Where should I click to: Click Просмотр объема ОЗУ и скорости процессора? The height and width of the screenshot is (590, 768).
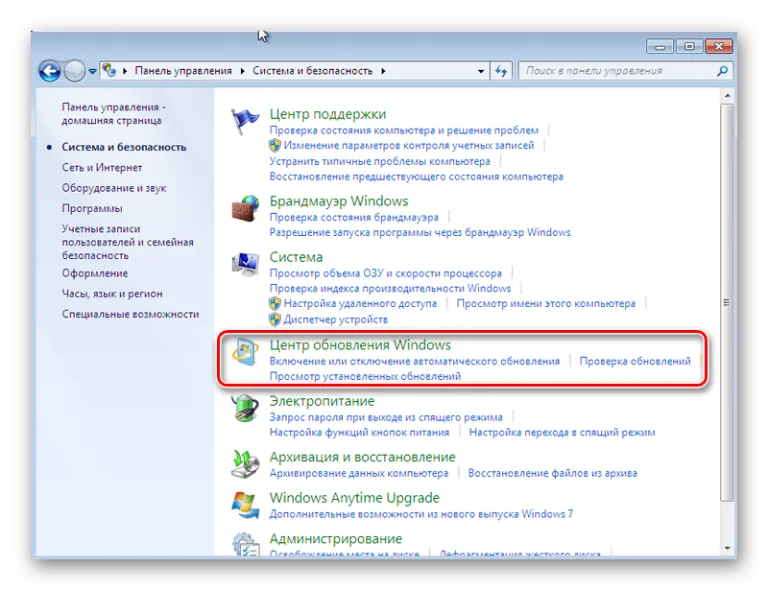click(385, 273)
